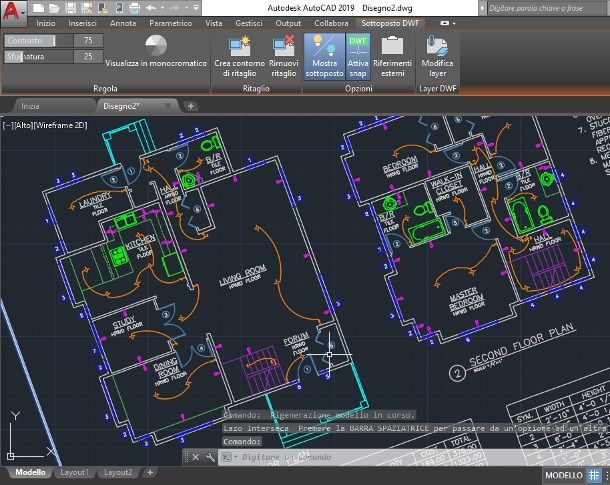Viewport: 610px width, 485px height.
Task: Toggle Attiva snap for DWF
Action: (x=358, y=56)
